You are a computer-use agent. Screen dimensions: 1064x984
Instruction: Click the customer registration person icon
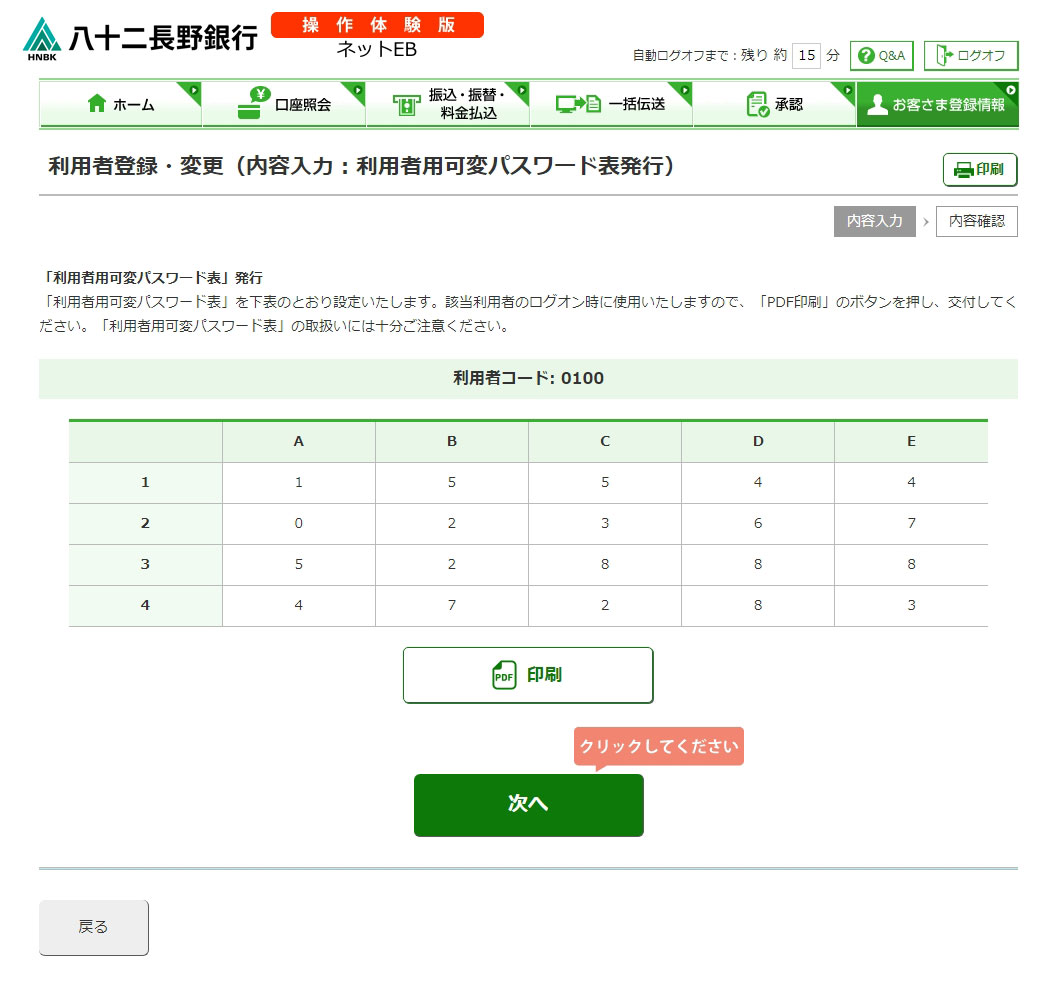tap(877, 105)
